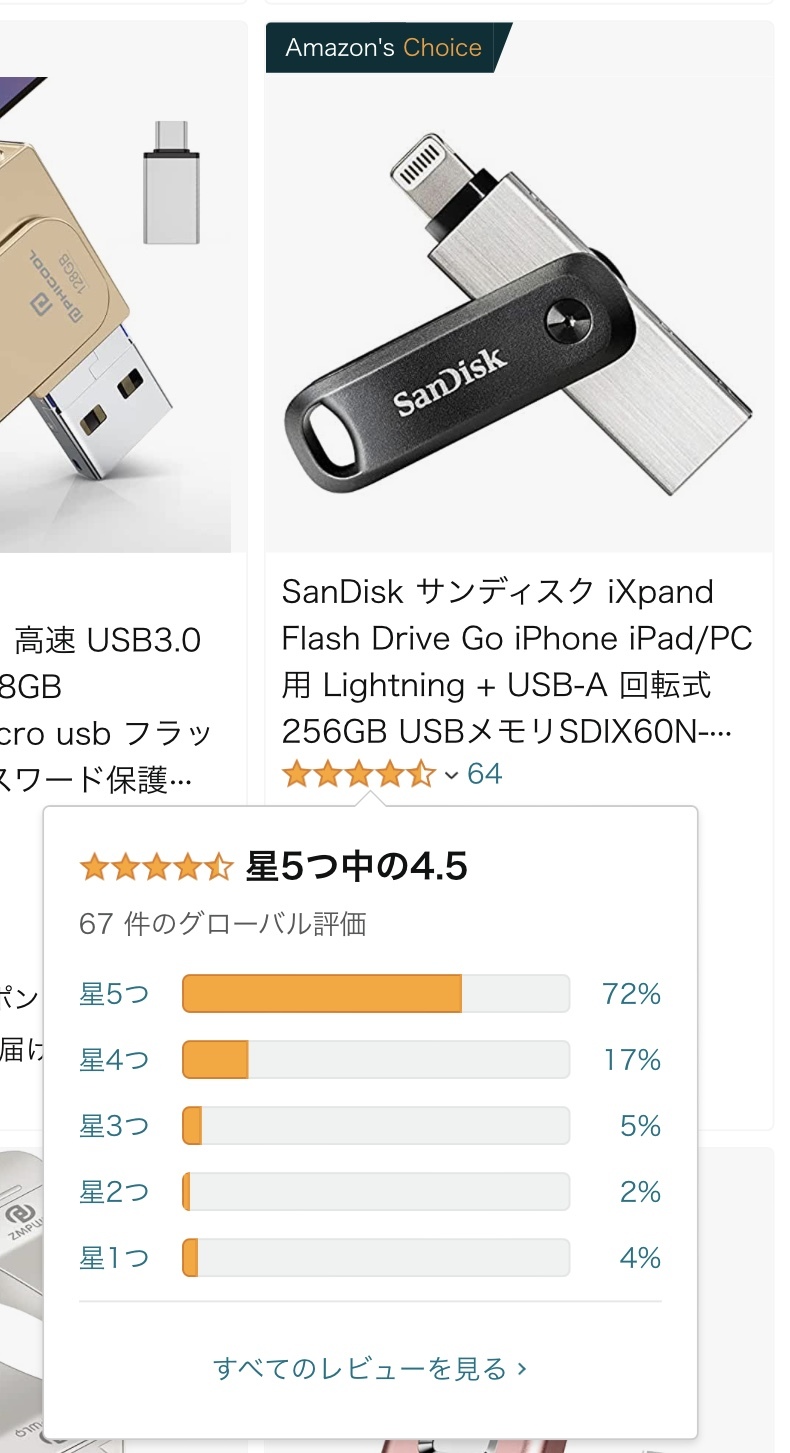Open すべてのレビューを見る link
Viewport: 790px width, 1453px height.
point(370,1368)
